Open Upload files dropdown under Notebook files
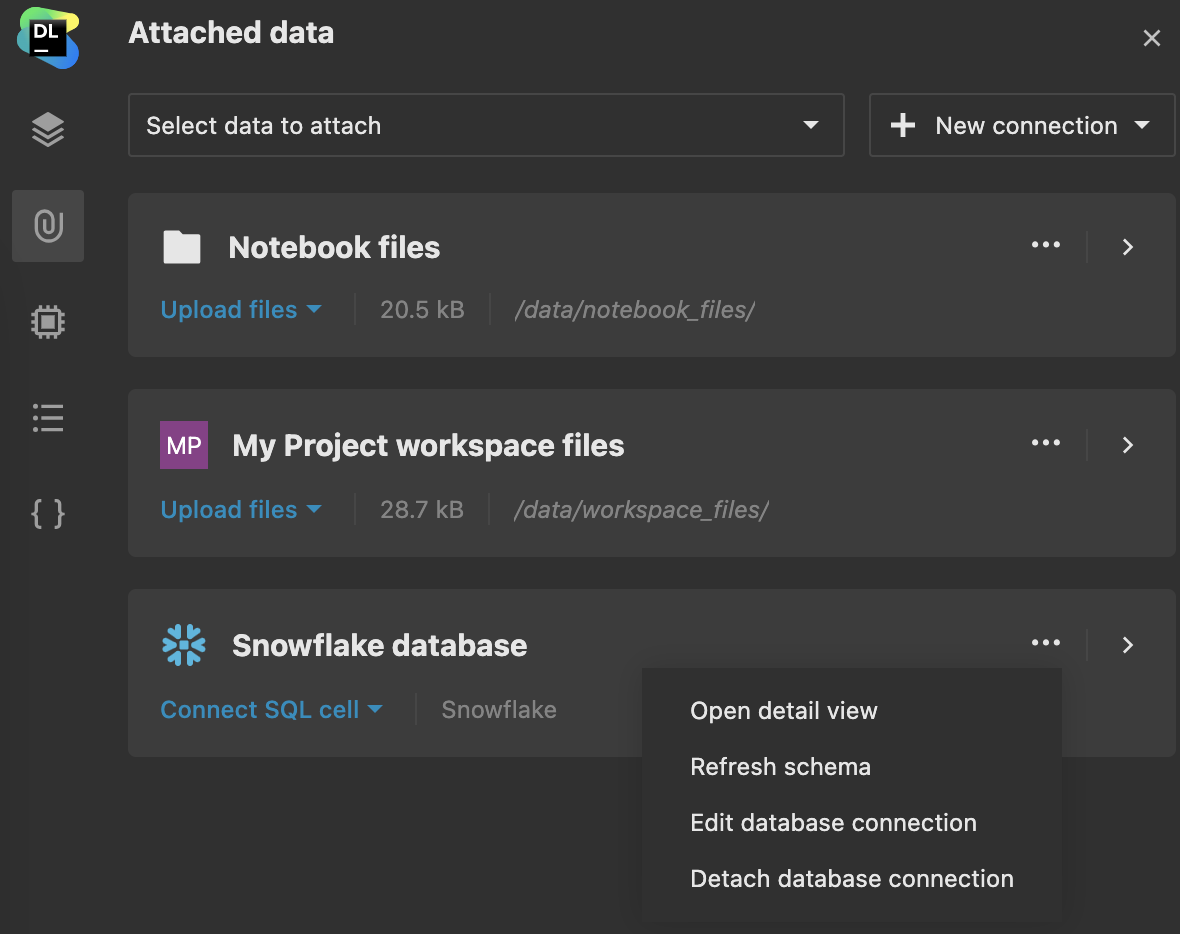 (x=241, y=310)
